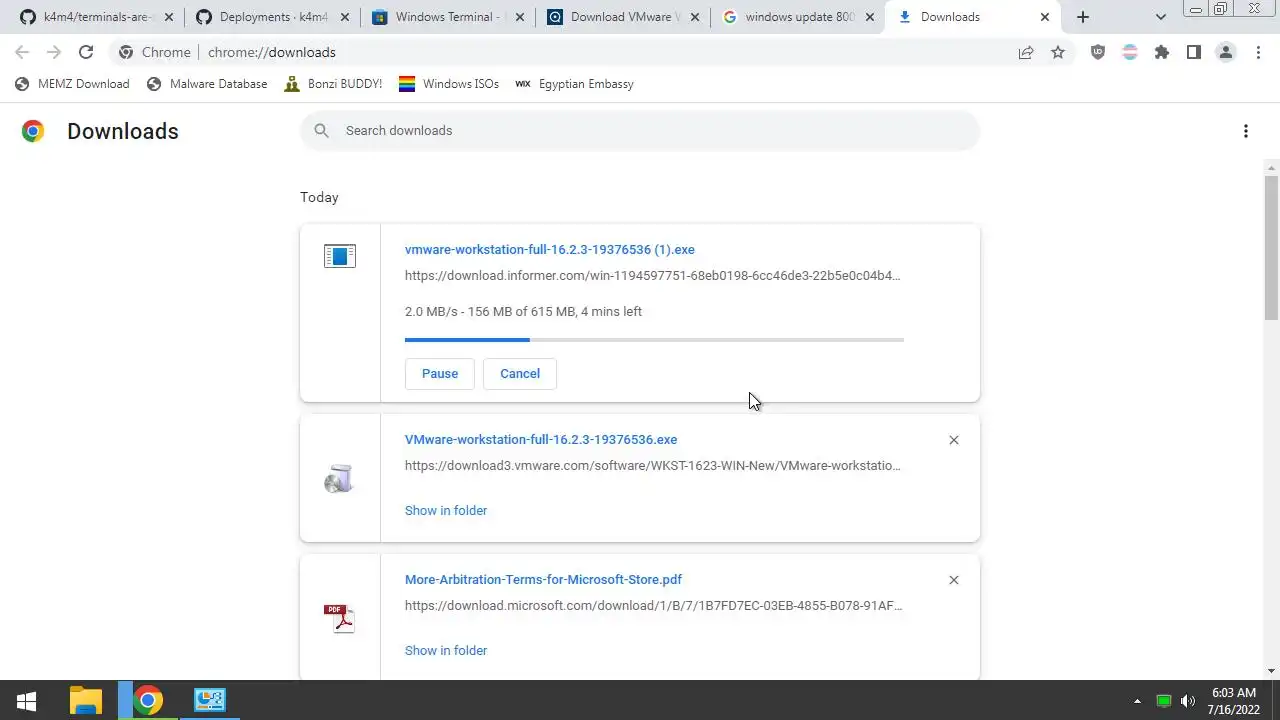Click the in-progress download file icon
The image size is (1280, 720).
pos(340,256)
